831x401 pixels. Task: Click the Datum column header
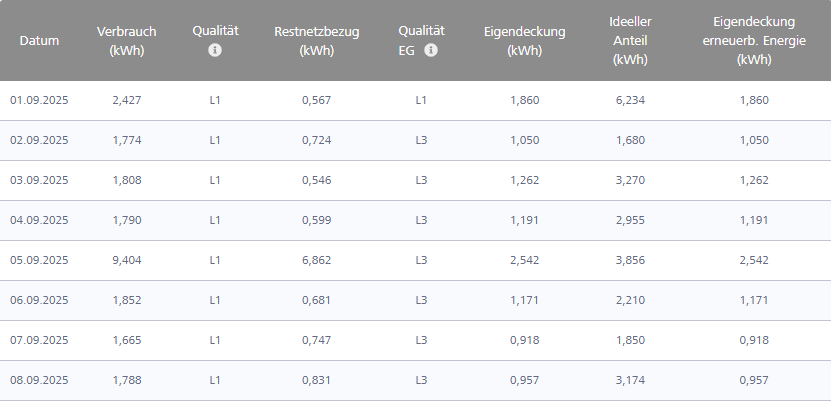coord(39,41)
